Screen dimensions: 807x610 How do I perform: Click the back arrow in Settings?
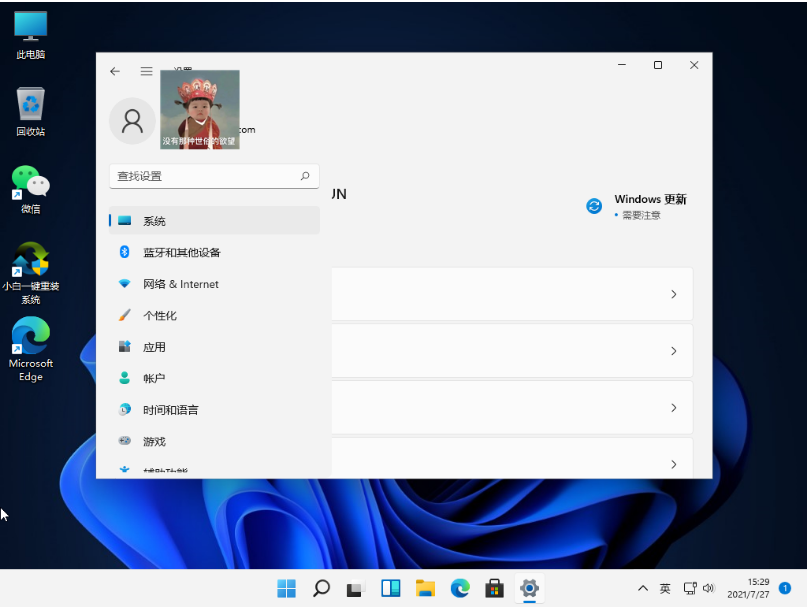point(115,71)
